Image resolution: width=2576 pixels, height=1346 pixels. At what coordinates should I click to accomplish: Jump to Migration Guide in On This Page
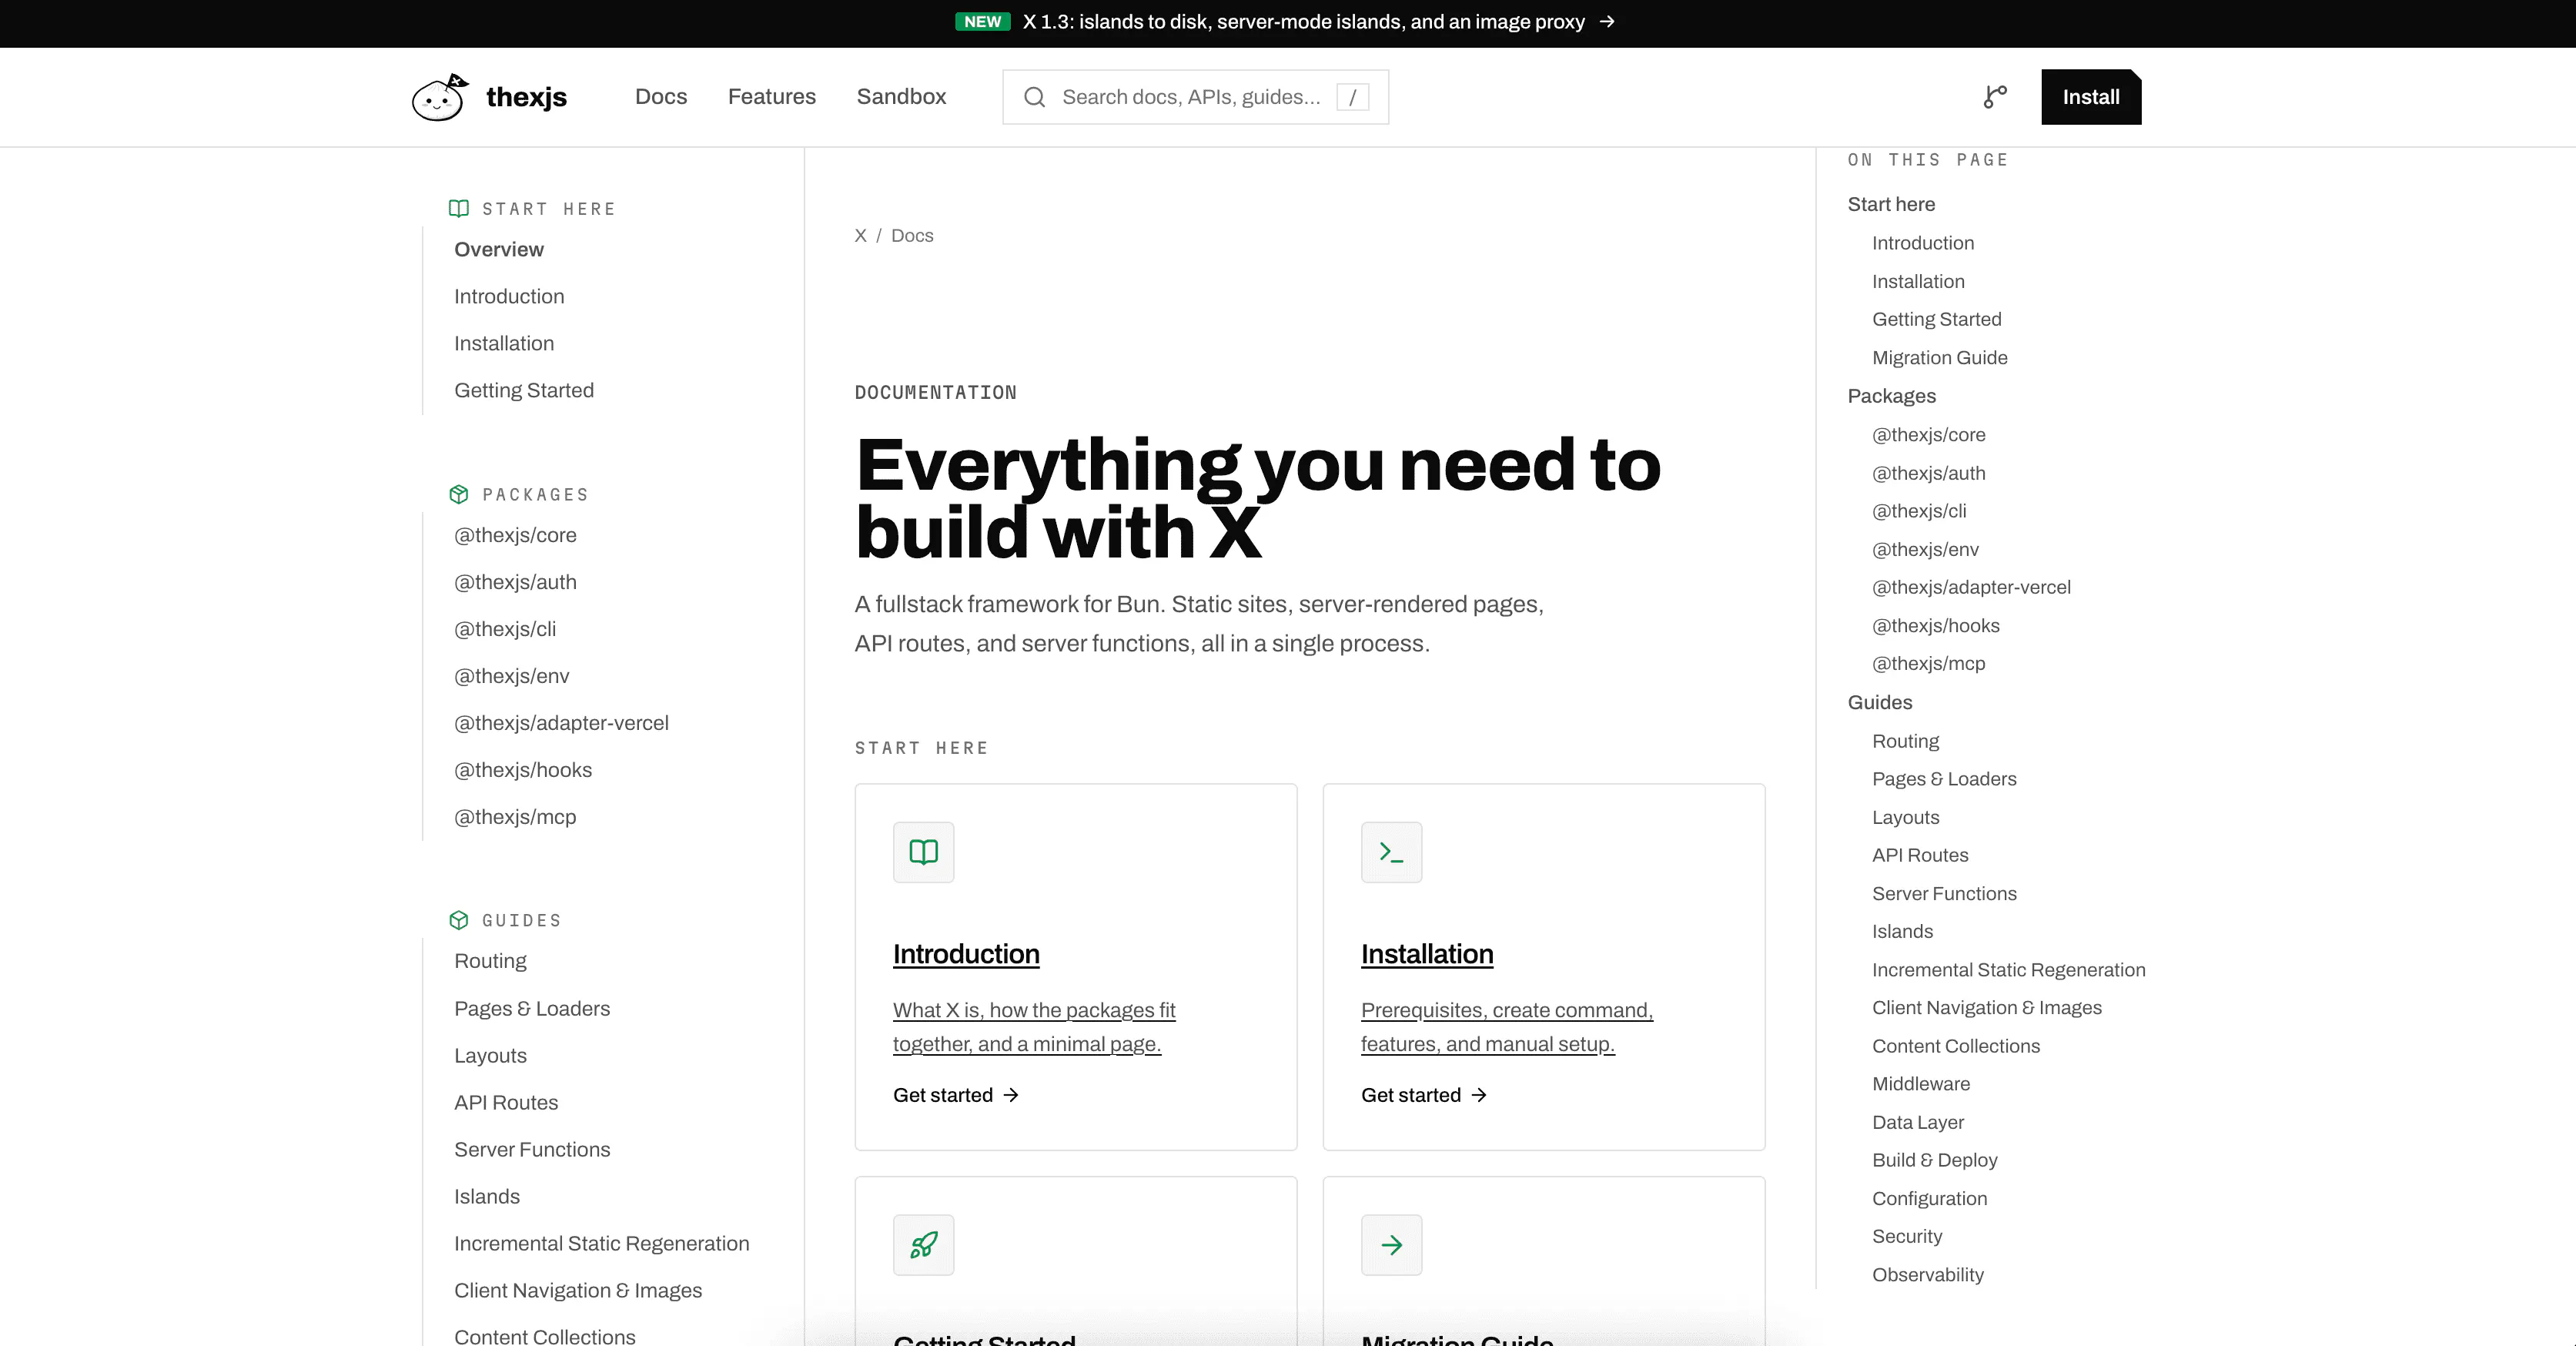click(1939, 358)
